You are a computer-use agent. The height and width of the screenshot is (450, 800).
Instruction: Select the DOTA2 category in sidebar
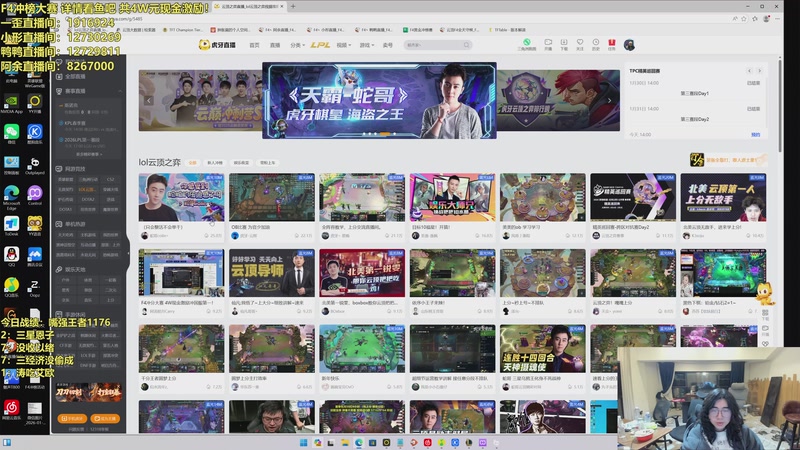[88, 199]
